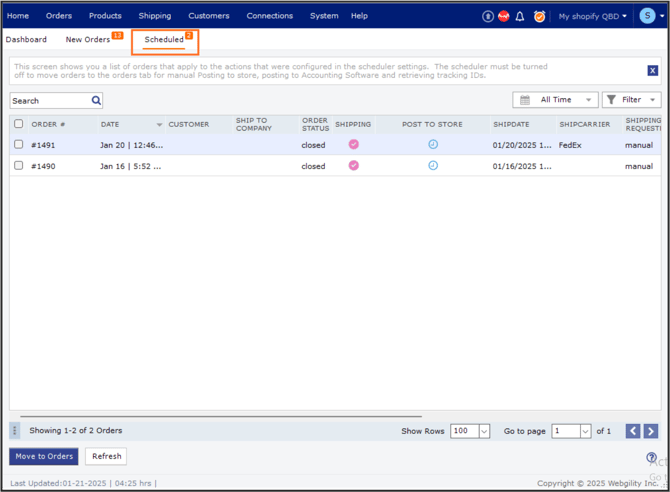Open the Show Rows dropdown
Screen dimensions: 670x492
(470, 431)
